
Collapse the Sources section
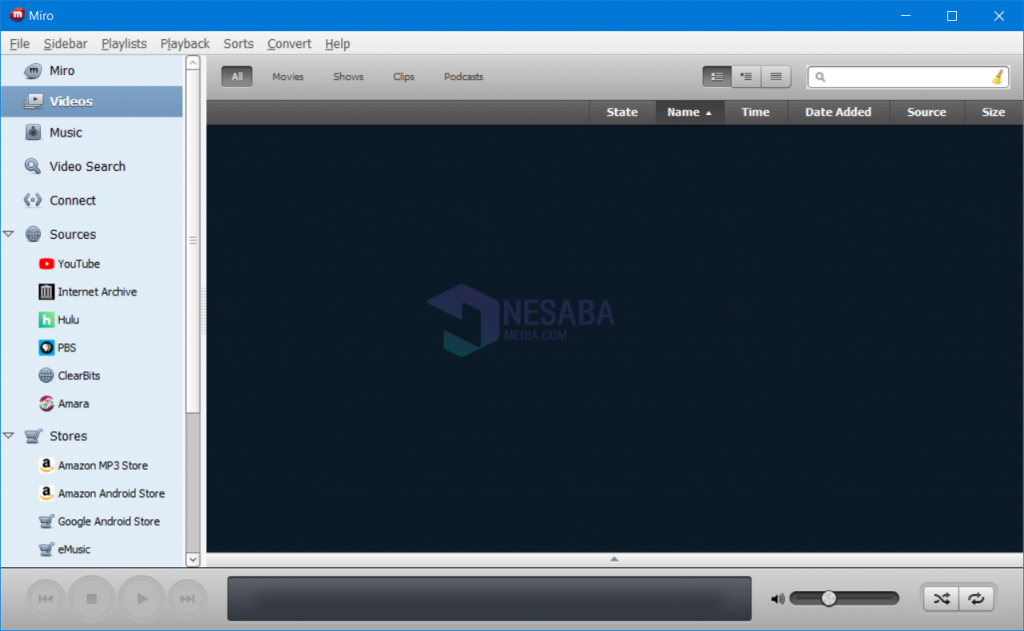(9, 234)
